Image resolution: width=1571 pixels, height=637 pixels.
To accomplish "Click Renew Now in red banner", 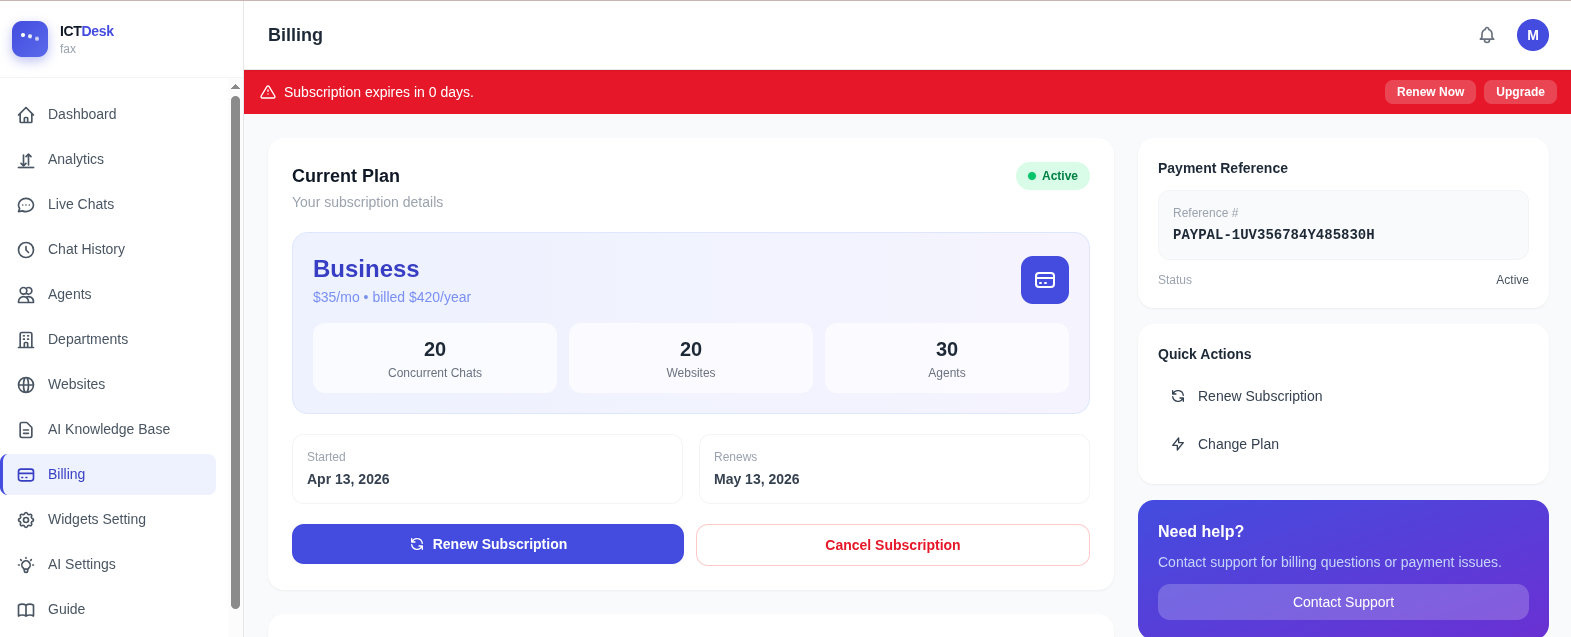I will coord(1430,92).
